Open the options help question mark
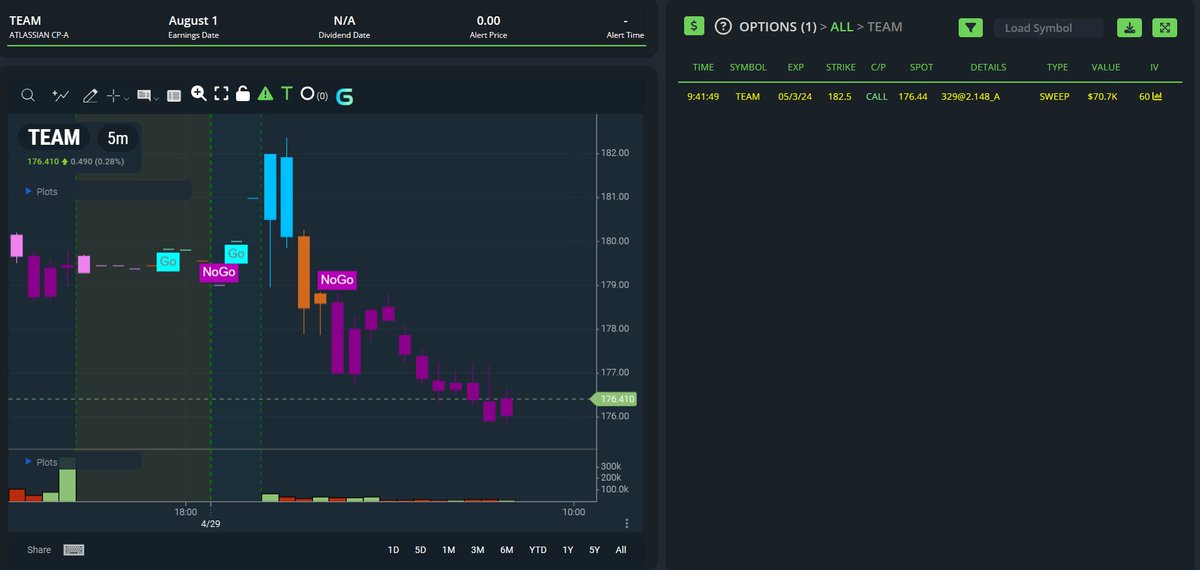The width and height of the screenshot is (1200, 570). 723,27
